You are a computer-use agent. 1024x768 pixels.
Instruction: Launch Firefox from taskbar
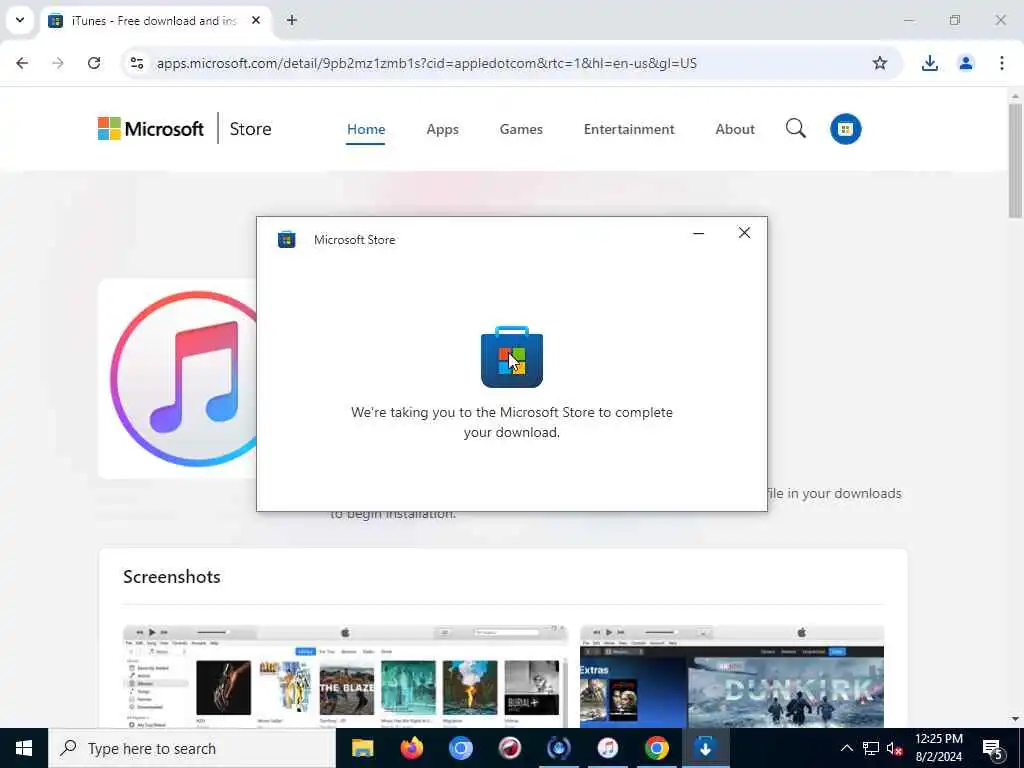coord(411,748)
